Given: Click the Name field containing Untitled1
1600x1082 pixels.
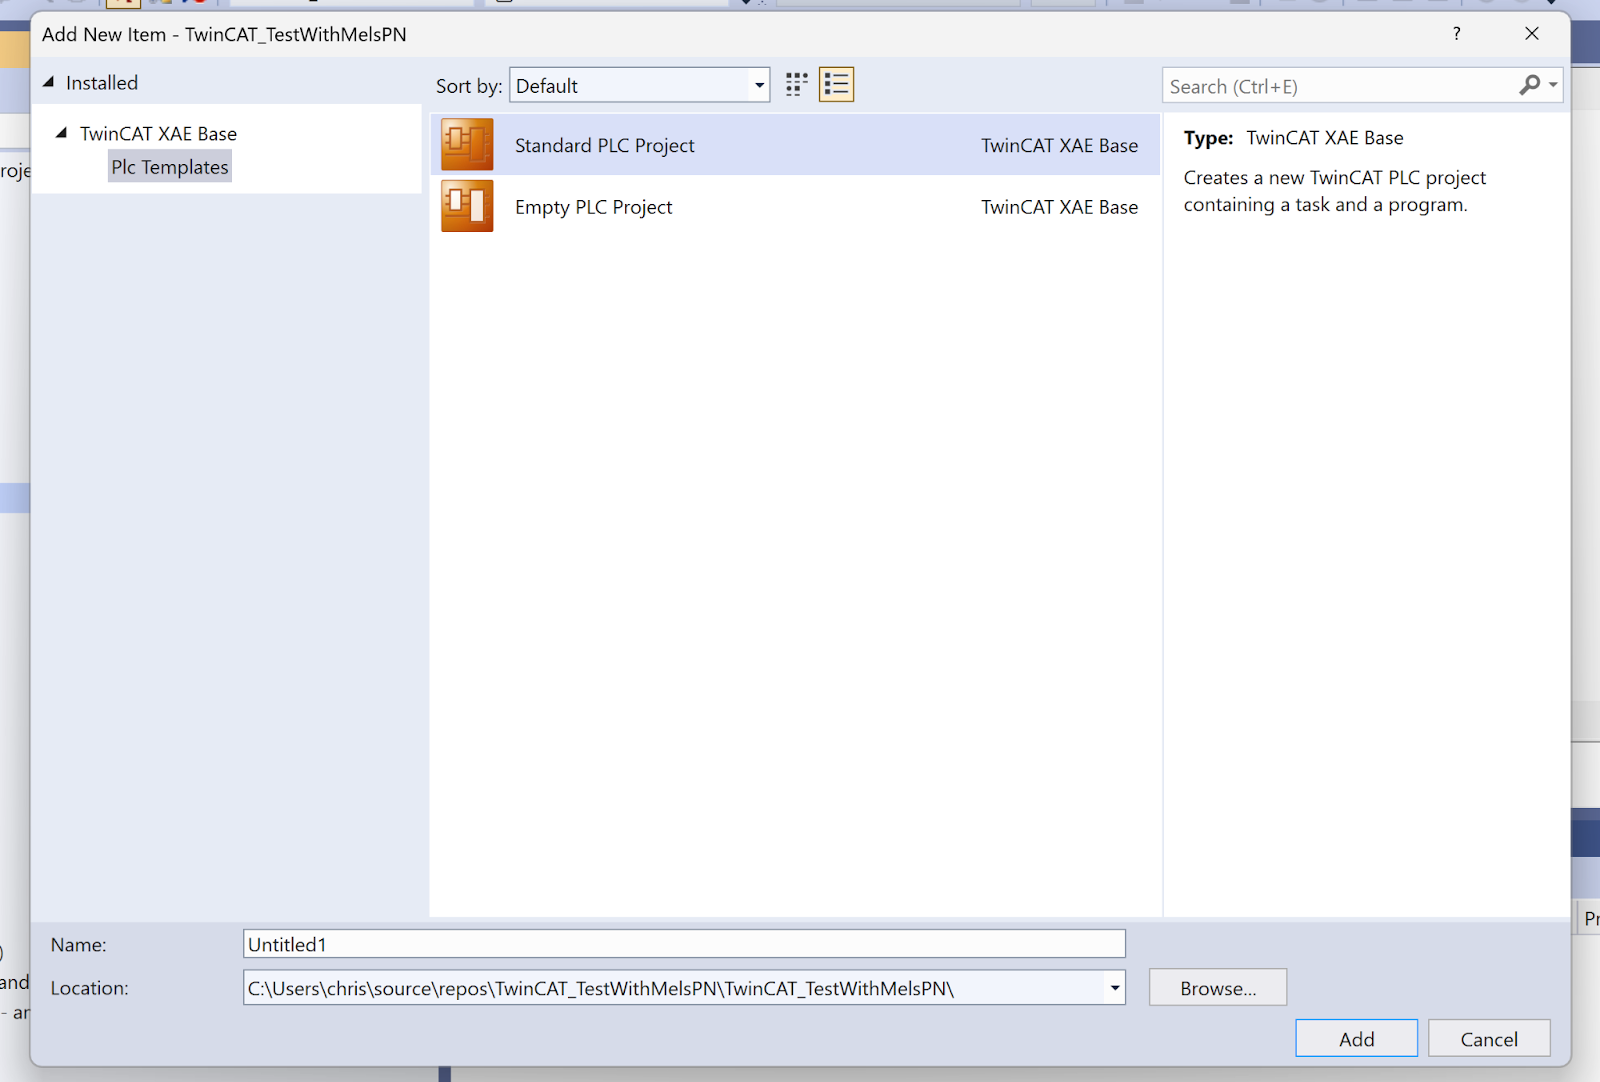Looking at the screenshot, I should point(684,944).
